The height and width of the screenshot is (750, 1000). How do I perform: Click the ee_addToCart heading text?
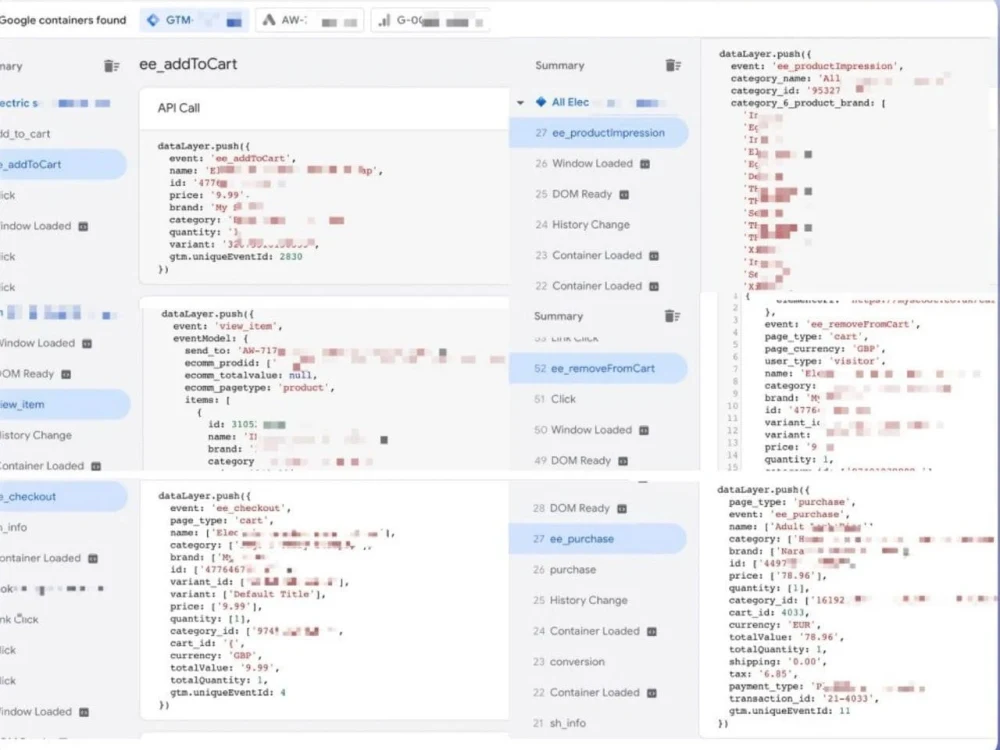[x=188, y=64]
